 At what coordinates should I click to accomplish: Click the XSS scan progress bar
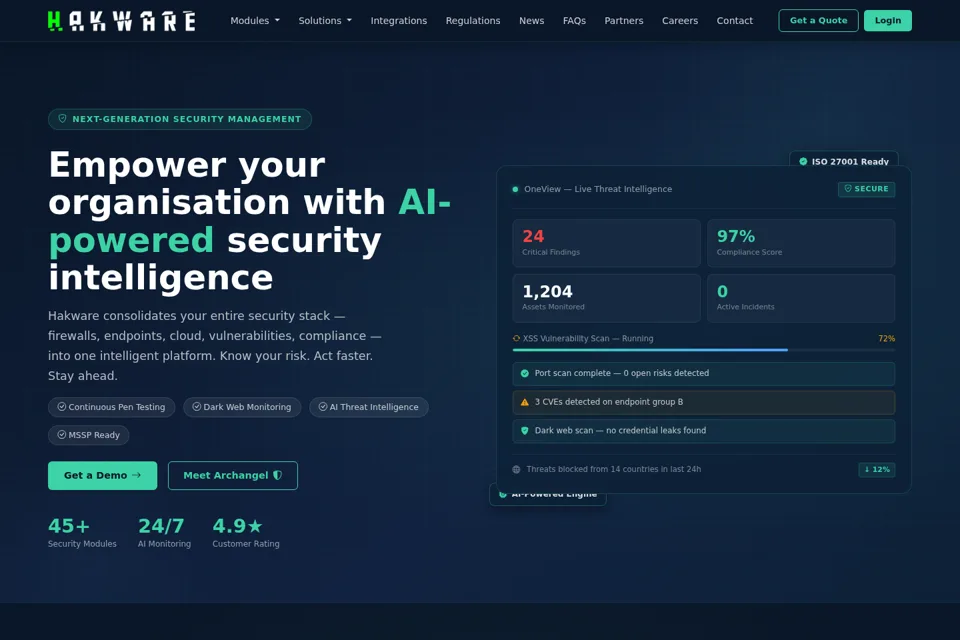pos(703,350)
